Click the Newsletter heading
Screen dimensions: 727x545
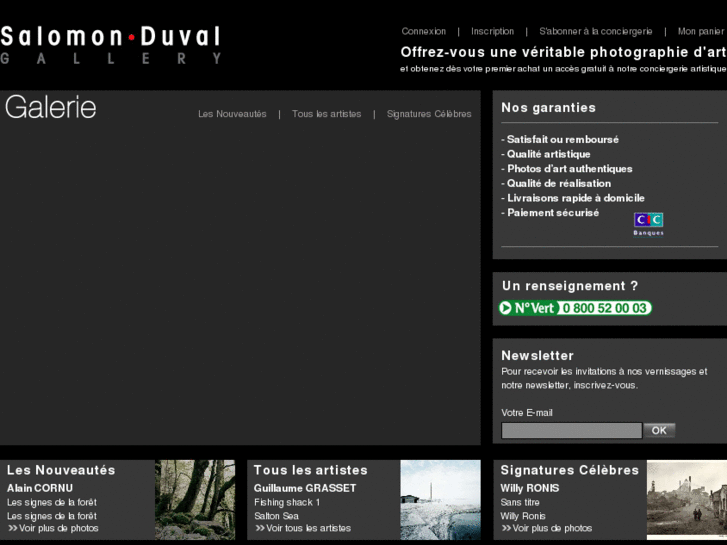(x=537, y=355)
